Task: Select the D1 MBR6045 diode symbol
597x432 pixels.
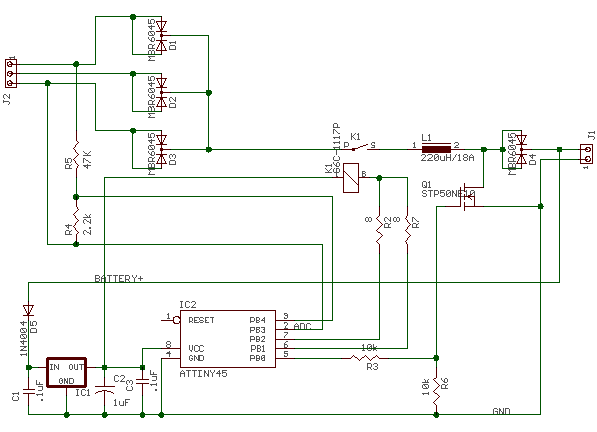Action: coord(161,36)
